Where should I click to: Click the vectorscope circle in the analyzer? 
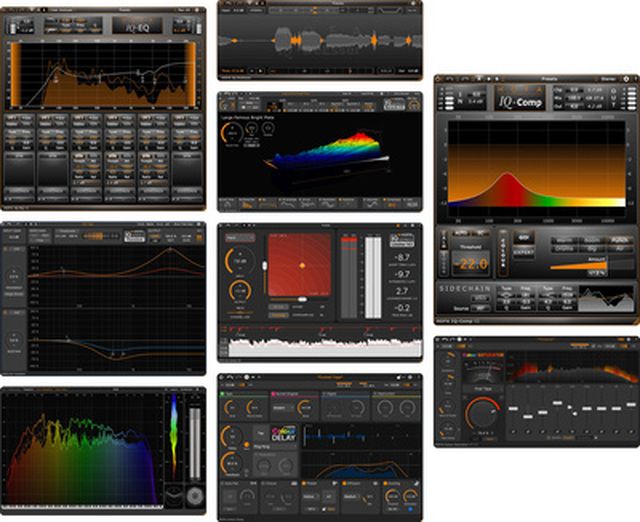[195, 497]
